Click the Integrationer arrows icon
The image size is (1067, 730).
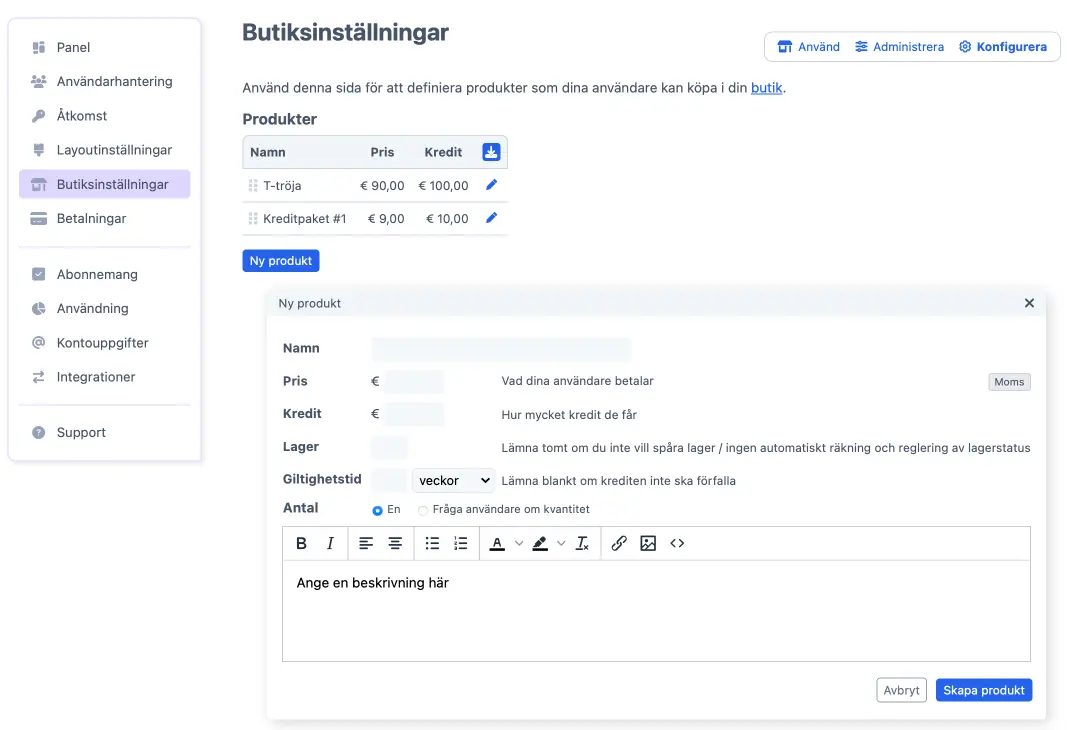[x=39, y=377]
